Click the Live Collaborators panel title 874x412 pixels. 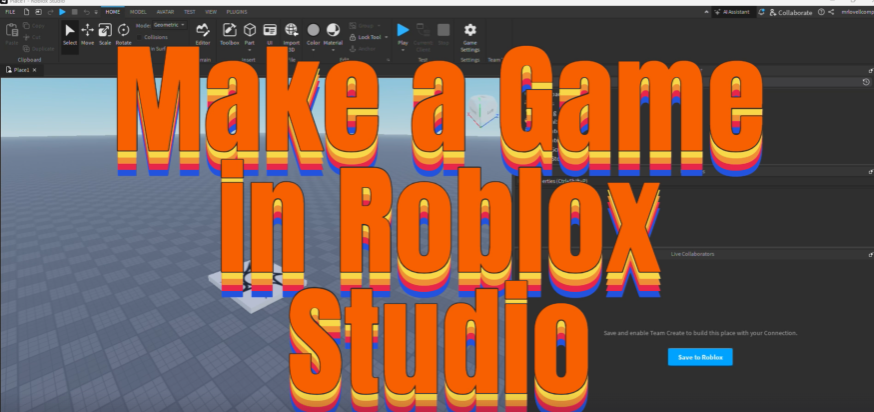pos(692,254)
